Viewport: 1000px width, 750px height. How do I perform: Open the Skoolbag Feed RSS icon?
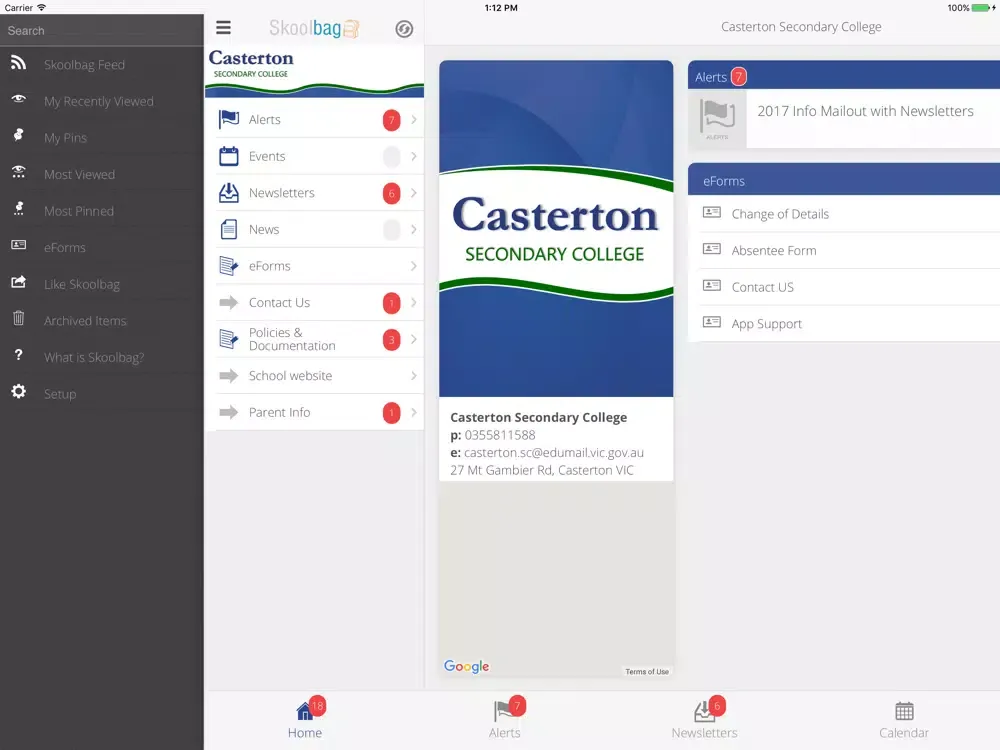click(18, 64)
